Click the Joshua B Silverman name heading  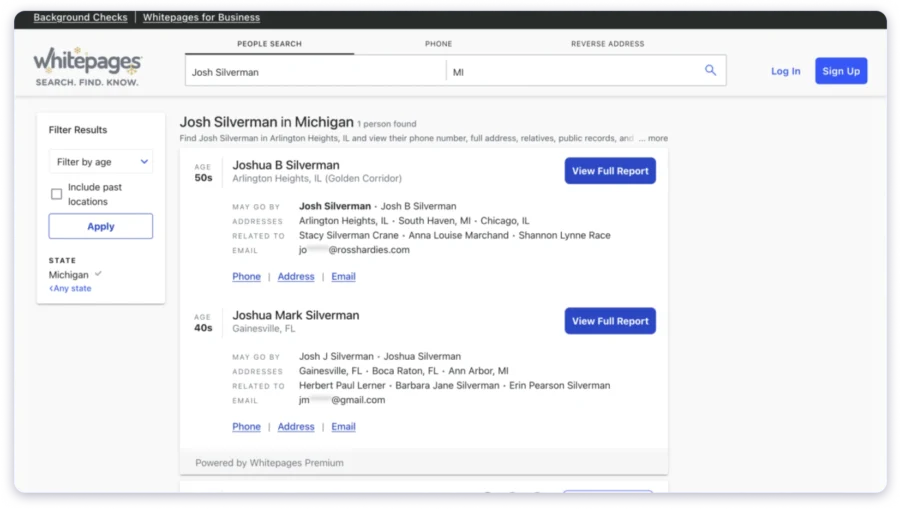click(286, 165)
